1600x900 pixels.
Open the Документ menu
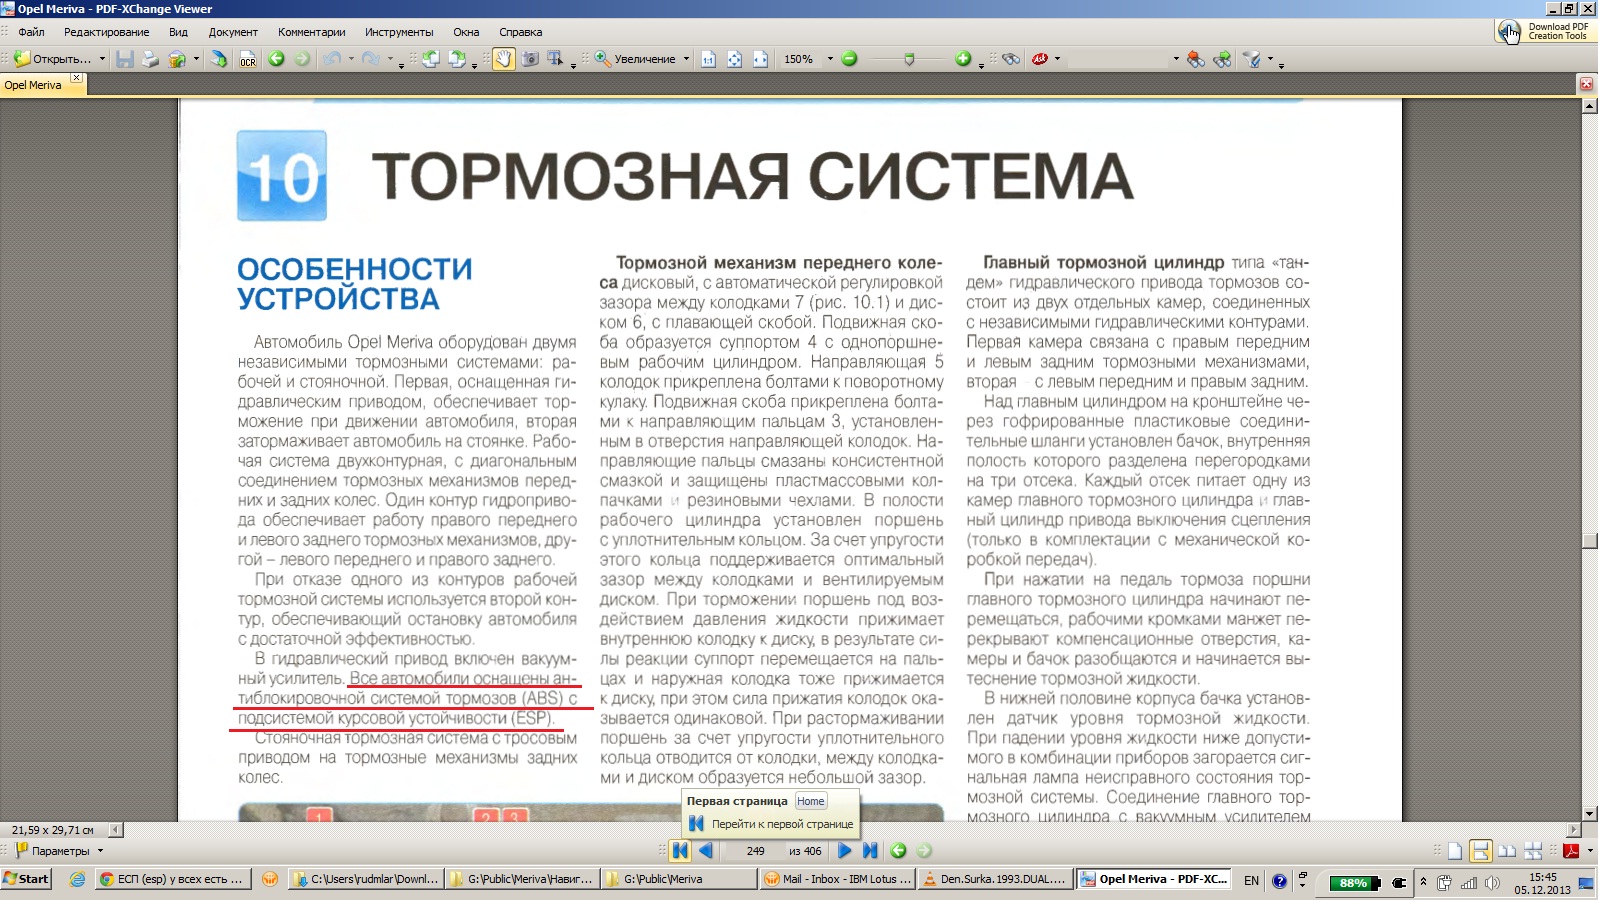point(233,32)
